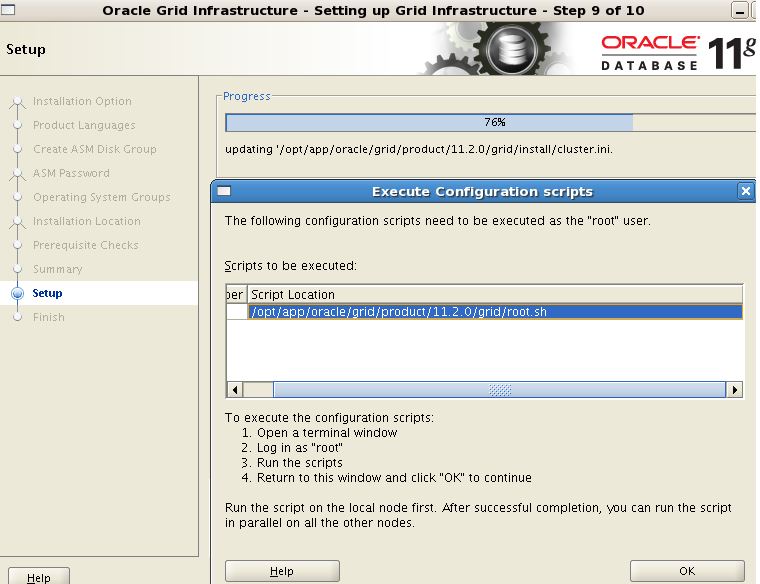The height and width of the screenshot is (584, 760).
Task: Open Execute Configuration scripts dialog menu icon
Action: click(x=223, y=191)
